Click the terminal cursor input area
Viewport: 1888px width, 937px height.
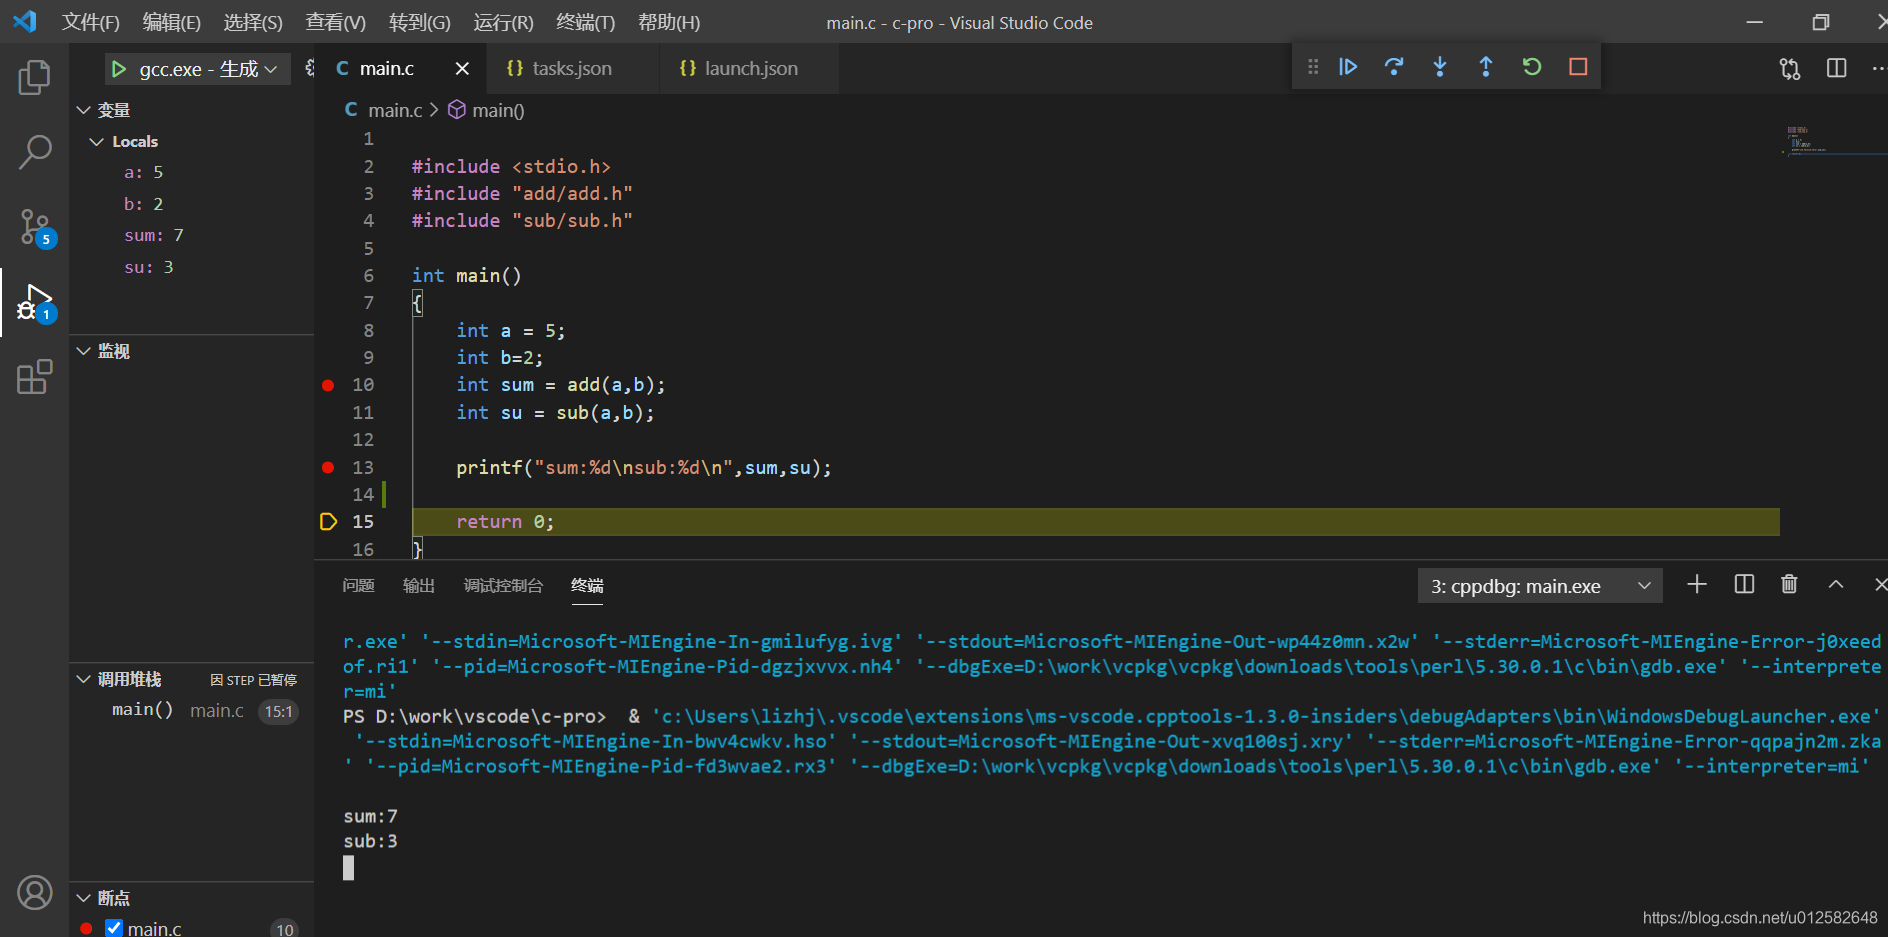pyautogui.click(x=348, y=868)
